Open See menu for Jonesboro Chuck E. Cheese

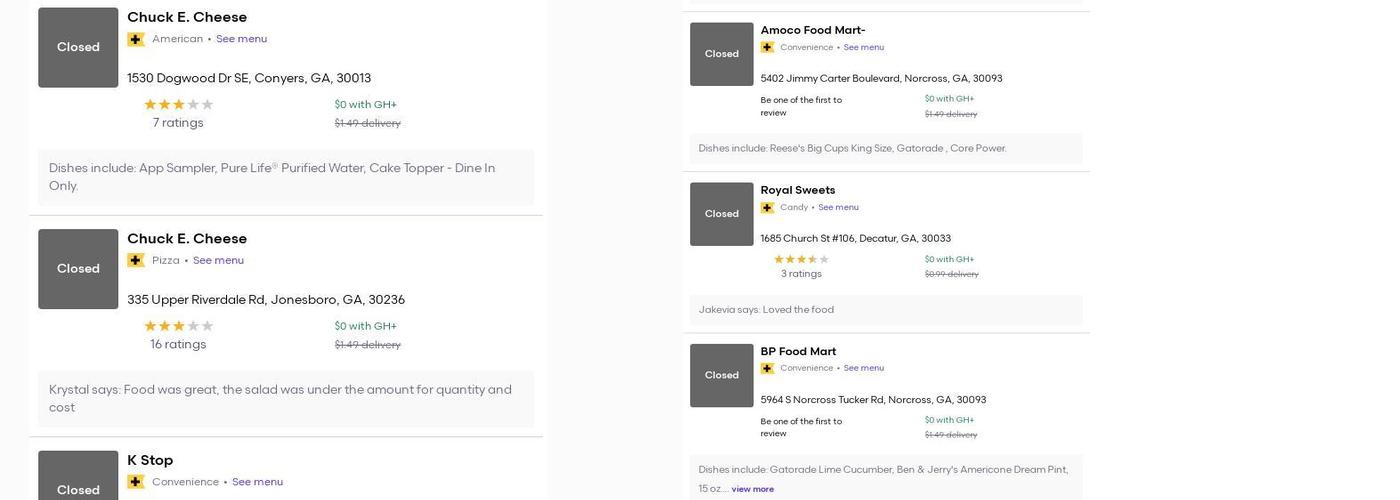point(218,260)
